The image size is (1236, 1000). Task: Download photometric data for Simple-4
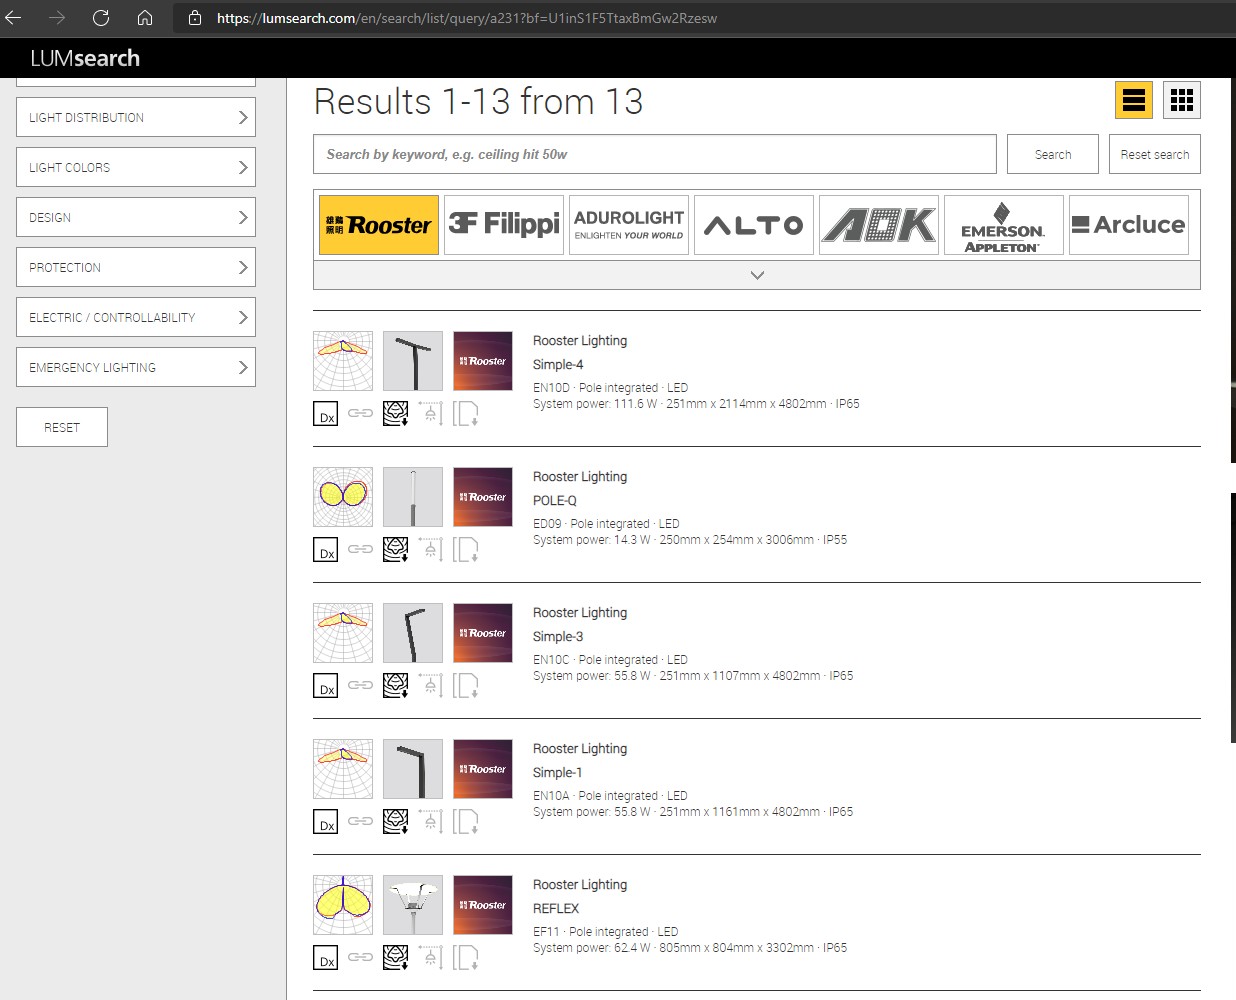[396, 414]
